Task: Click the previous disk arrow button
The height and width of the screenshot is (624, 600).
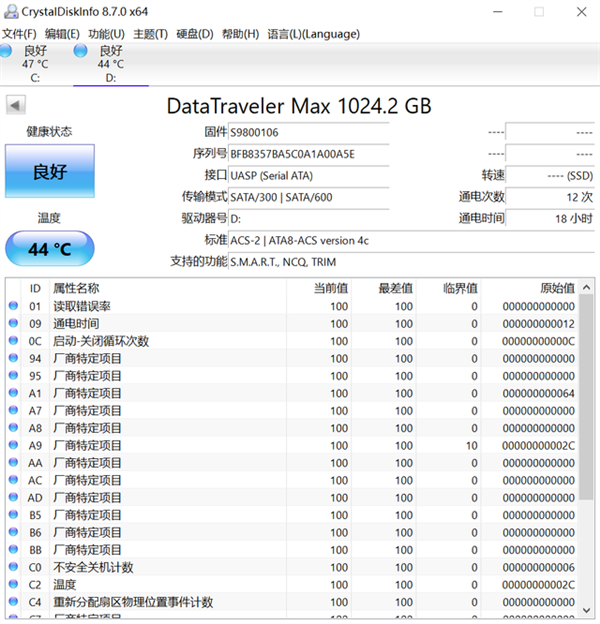Action: [16, 105]
